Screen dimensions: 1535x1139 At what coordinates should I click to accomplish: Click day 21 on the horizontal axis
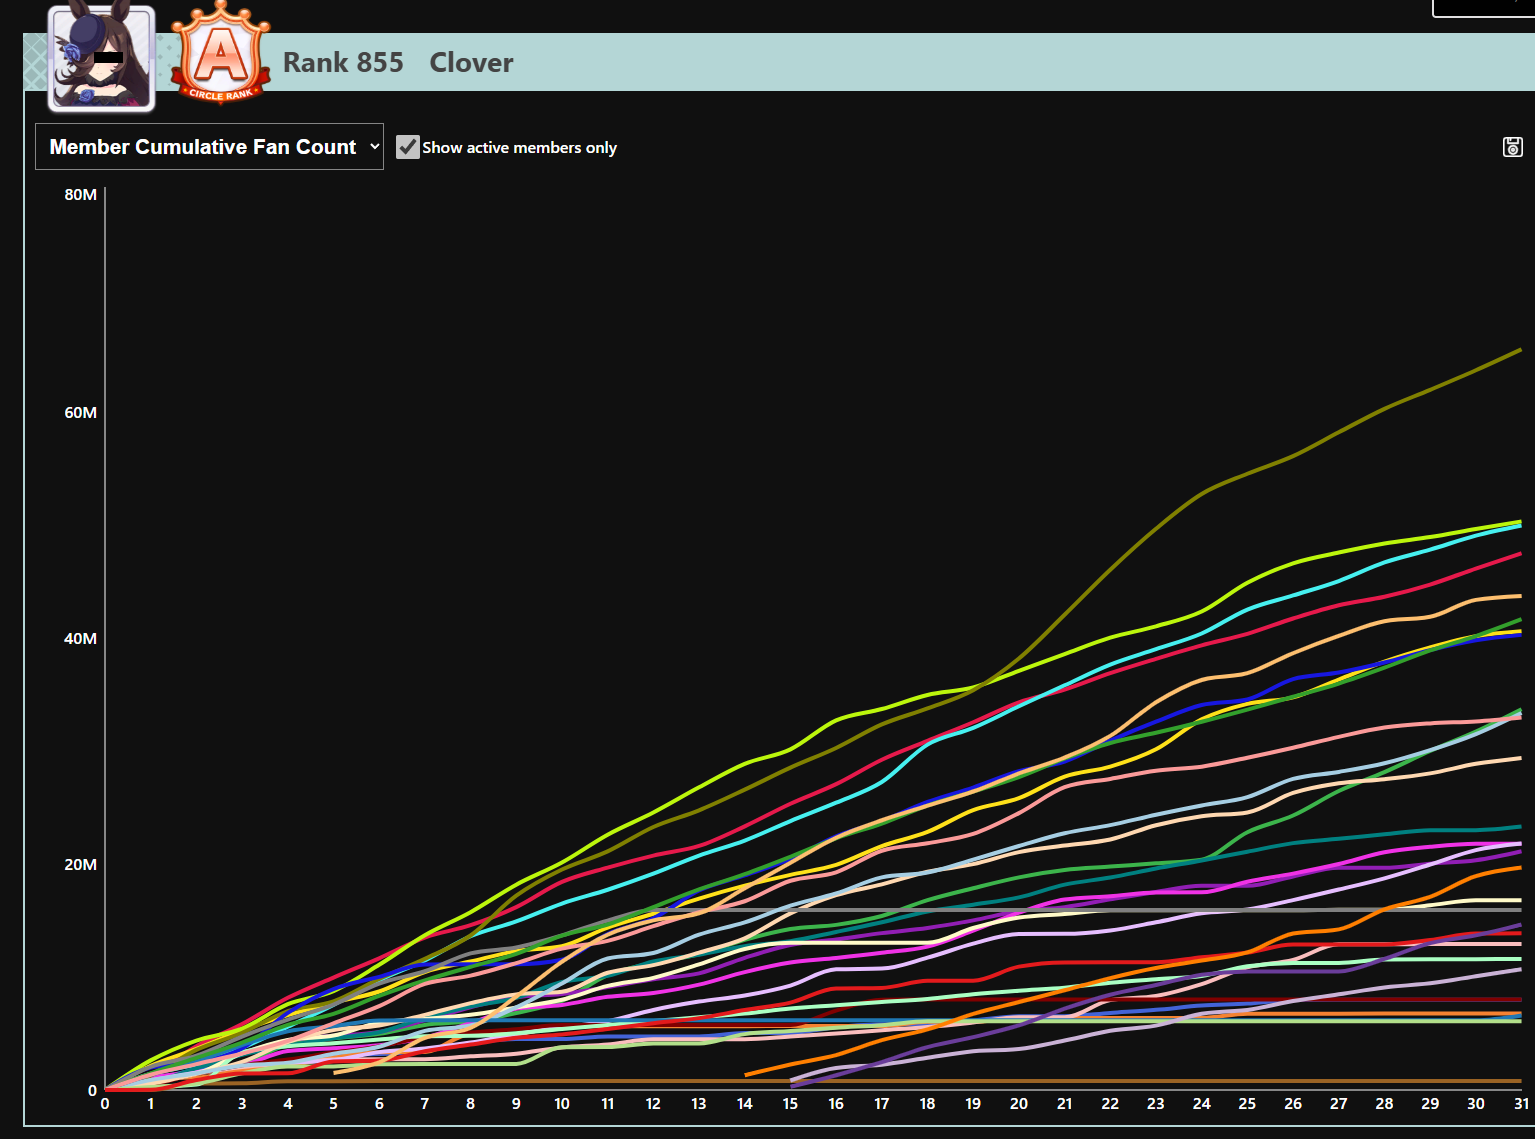pyautogui.click(x=1065, y=1104)
